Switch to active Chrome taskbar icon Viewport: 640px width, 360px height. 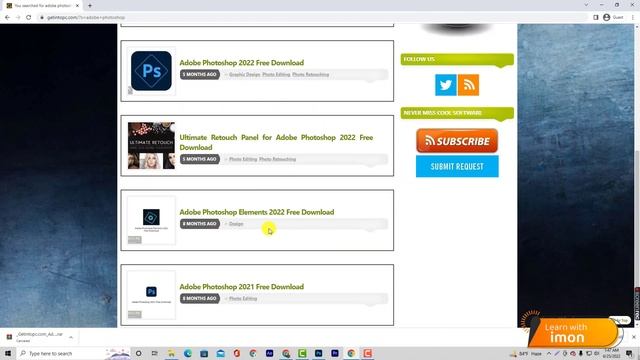pyautogui.click(x=351, y=353)
